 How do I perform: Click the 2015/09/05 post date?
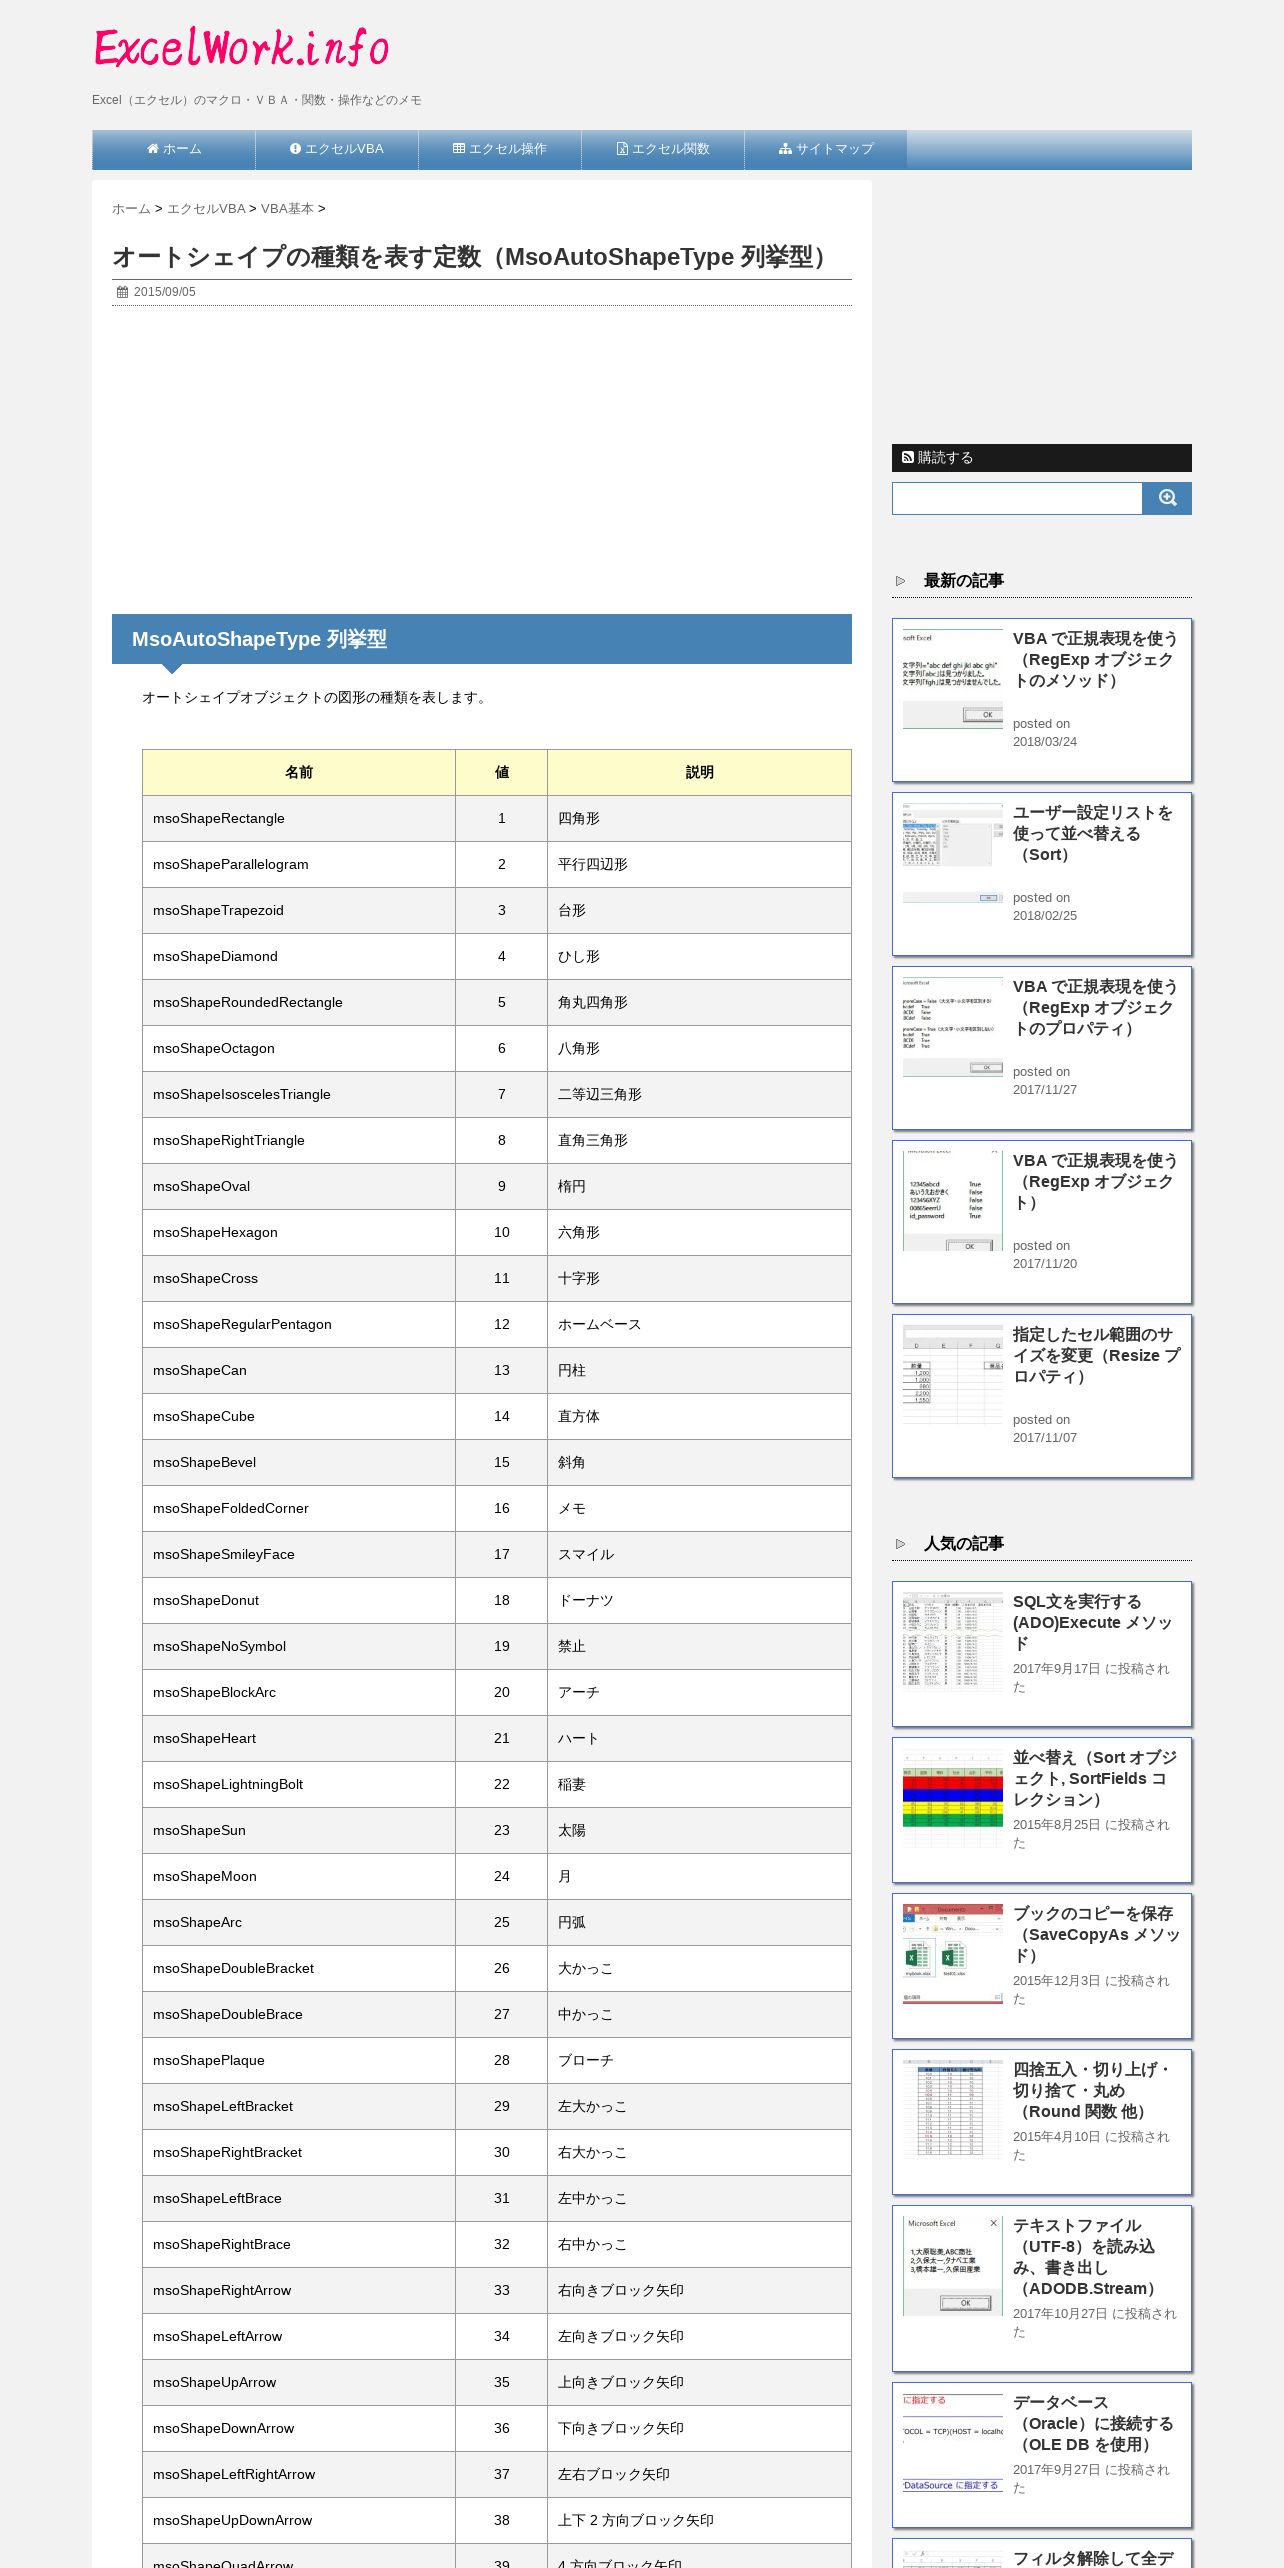(x=164, y=292)
